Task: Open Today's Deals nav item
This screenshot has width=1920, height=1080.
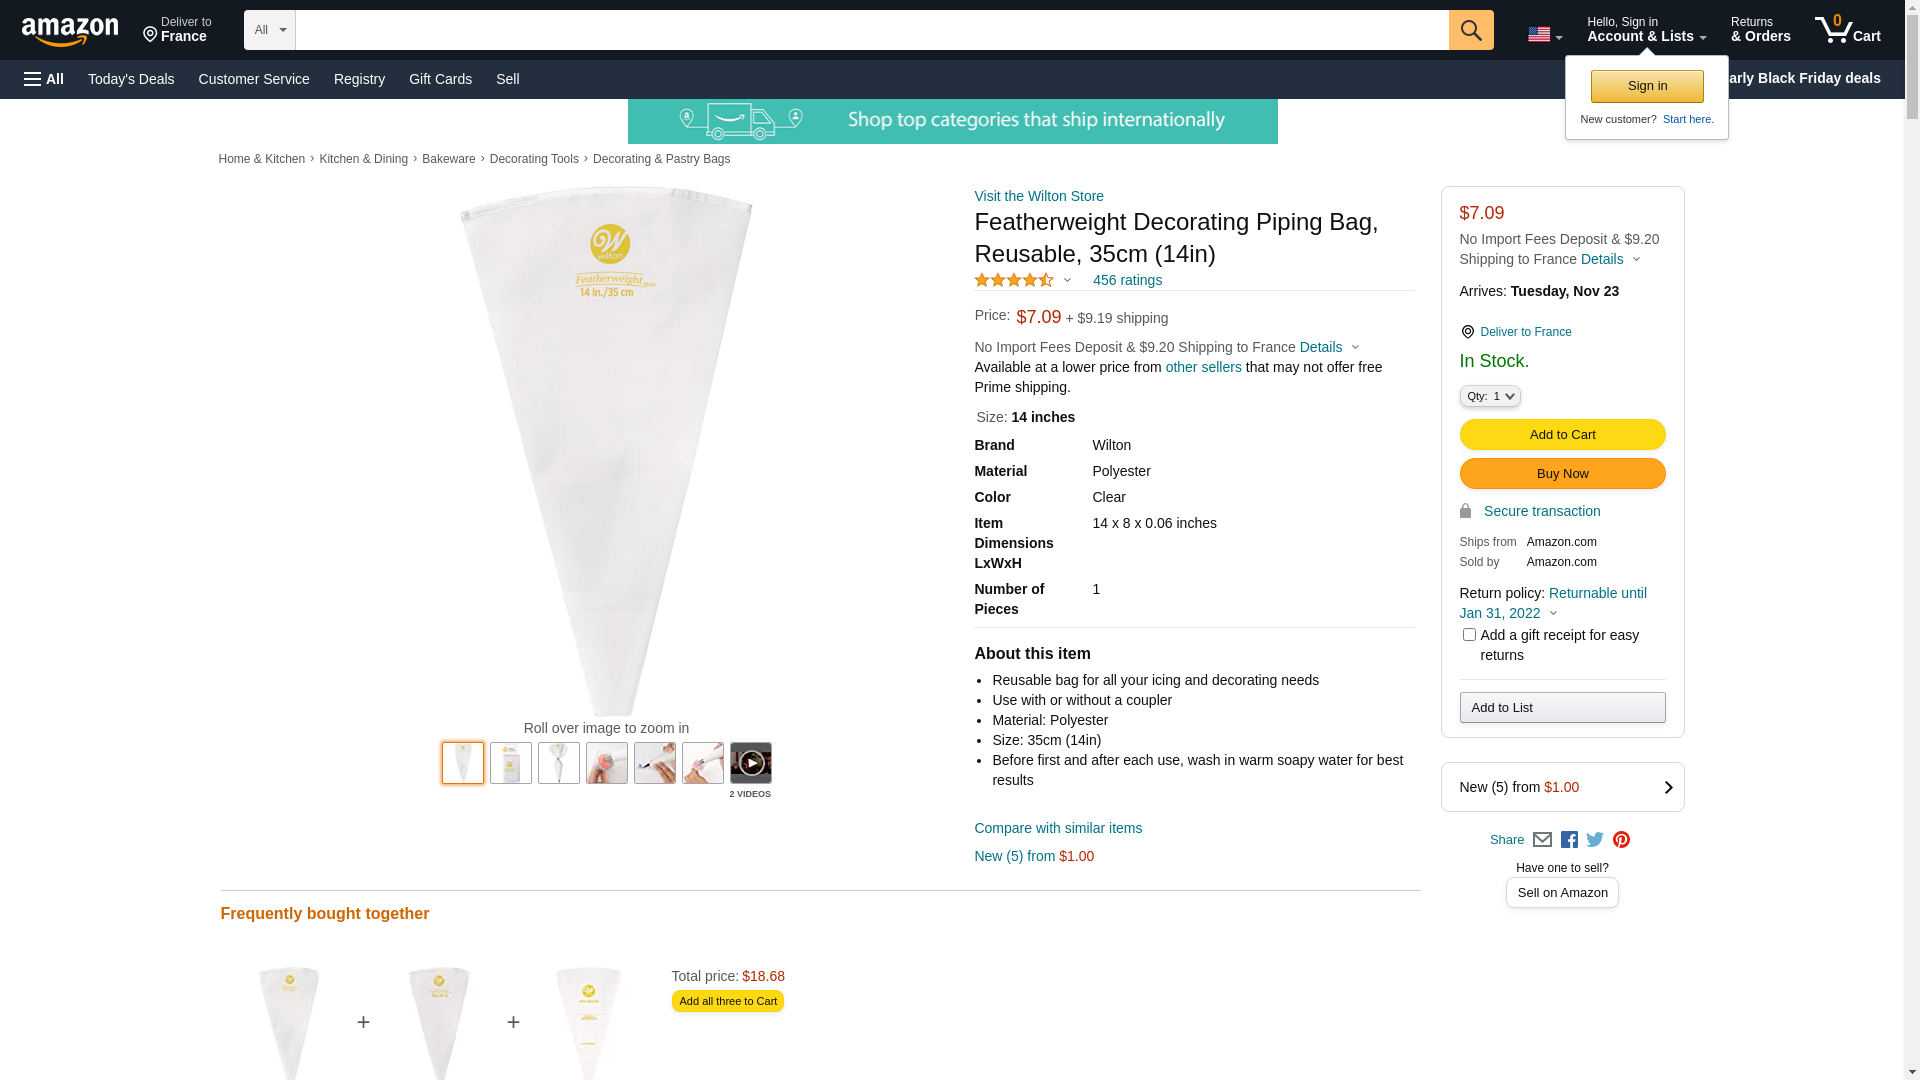Action: [131, 79]
